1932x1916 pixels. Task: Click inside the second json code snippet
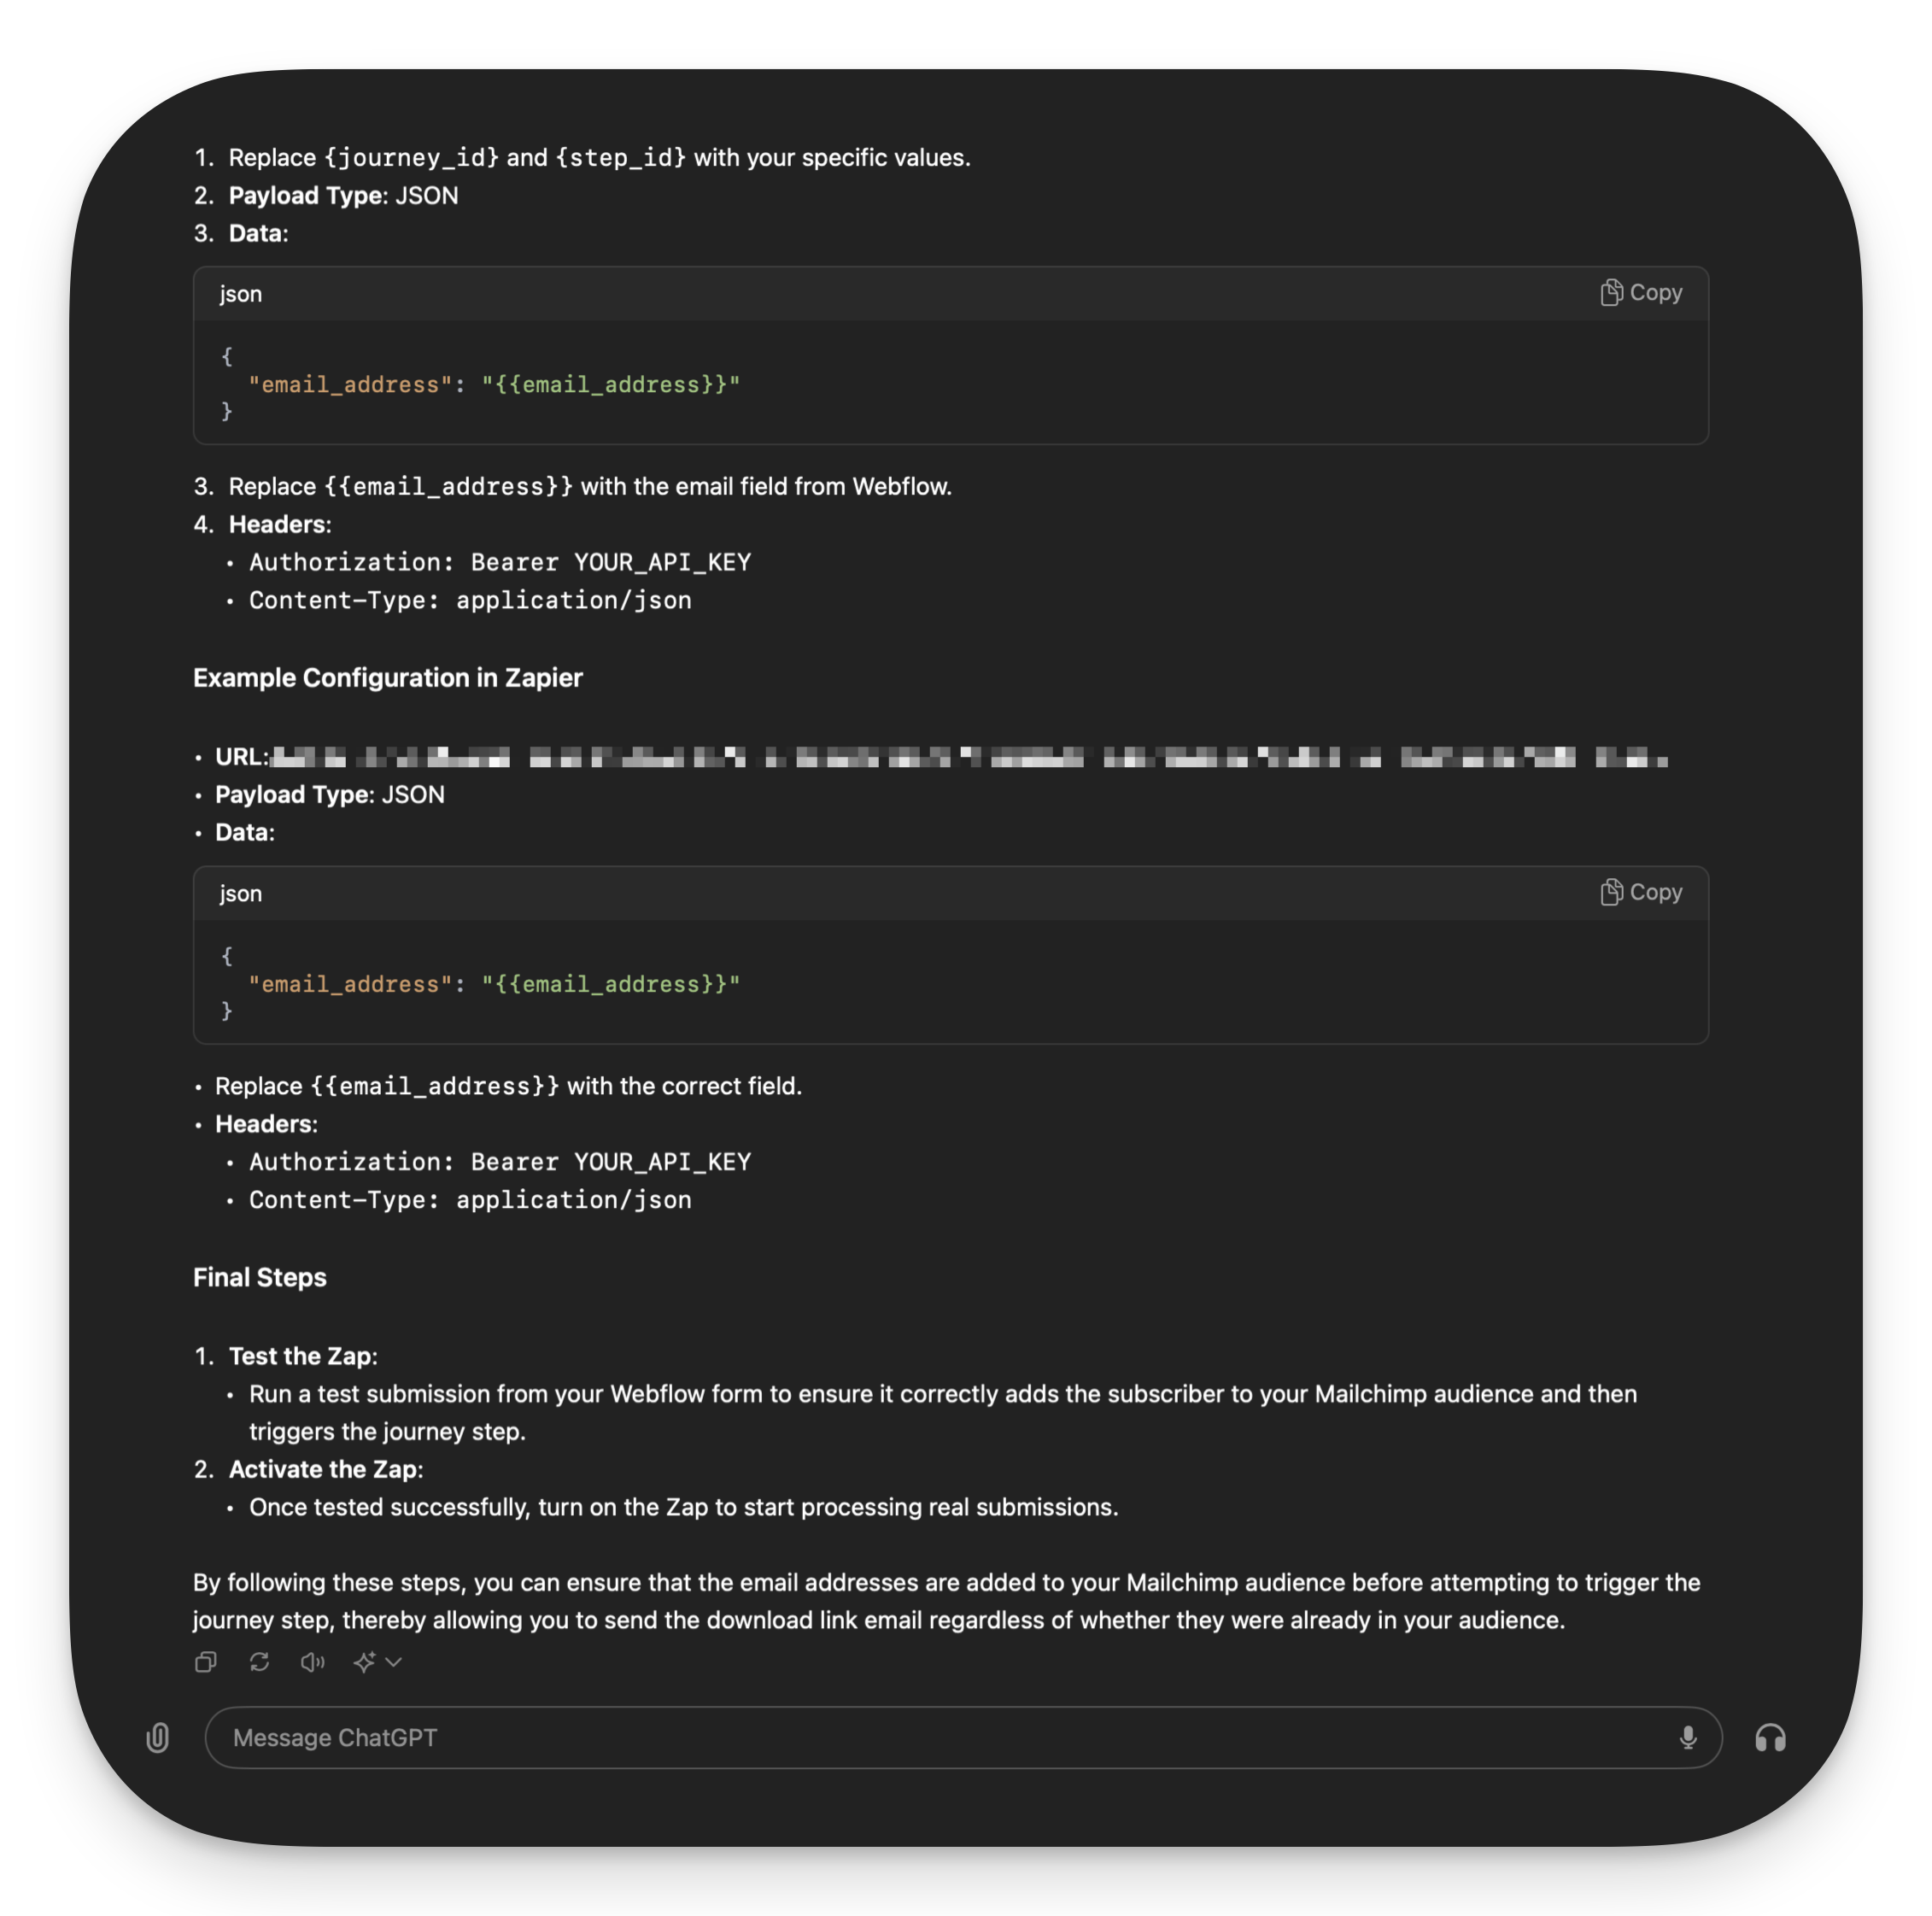click(494, 985)
